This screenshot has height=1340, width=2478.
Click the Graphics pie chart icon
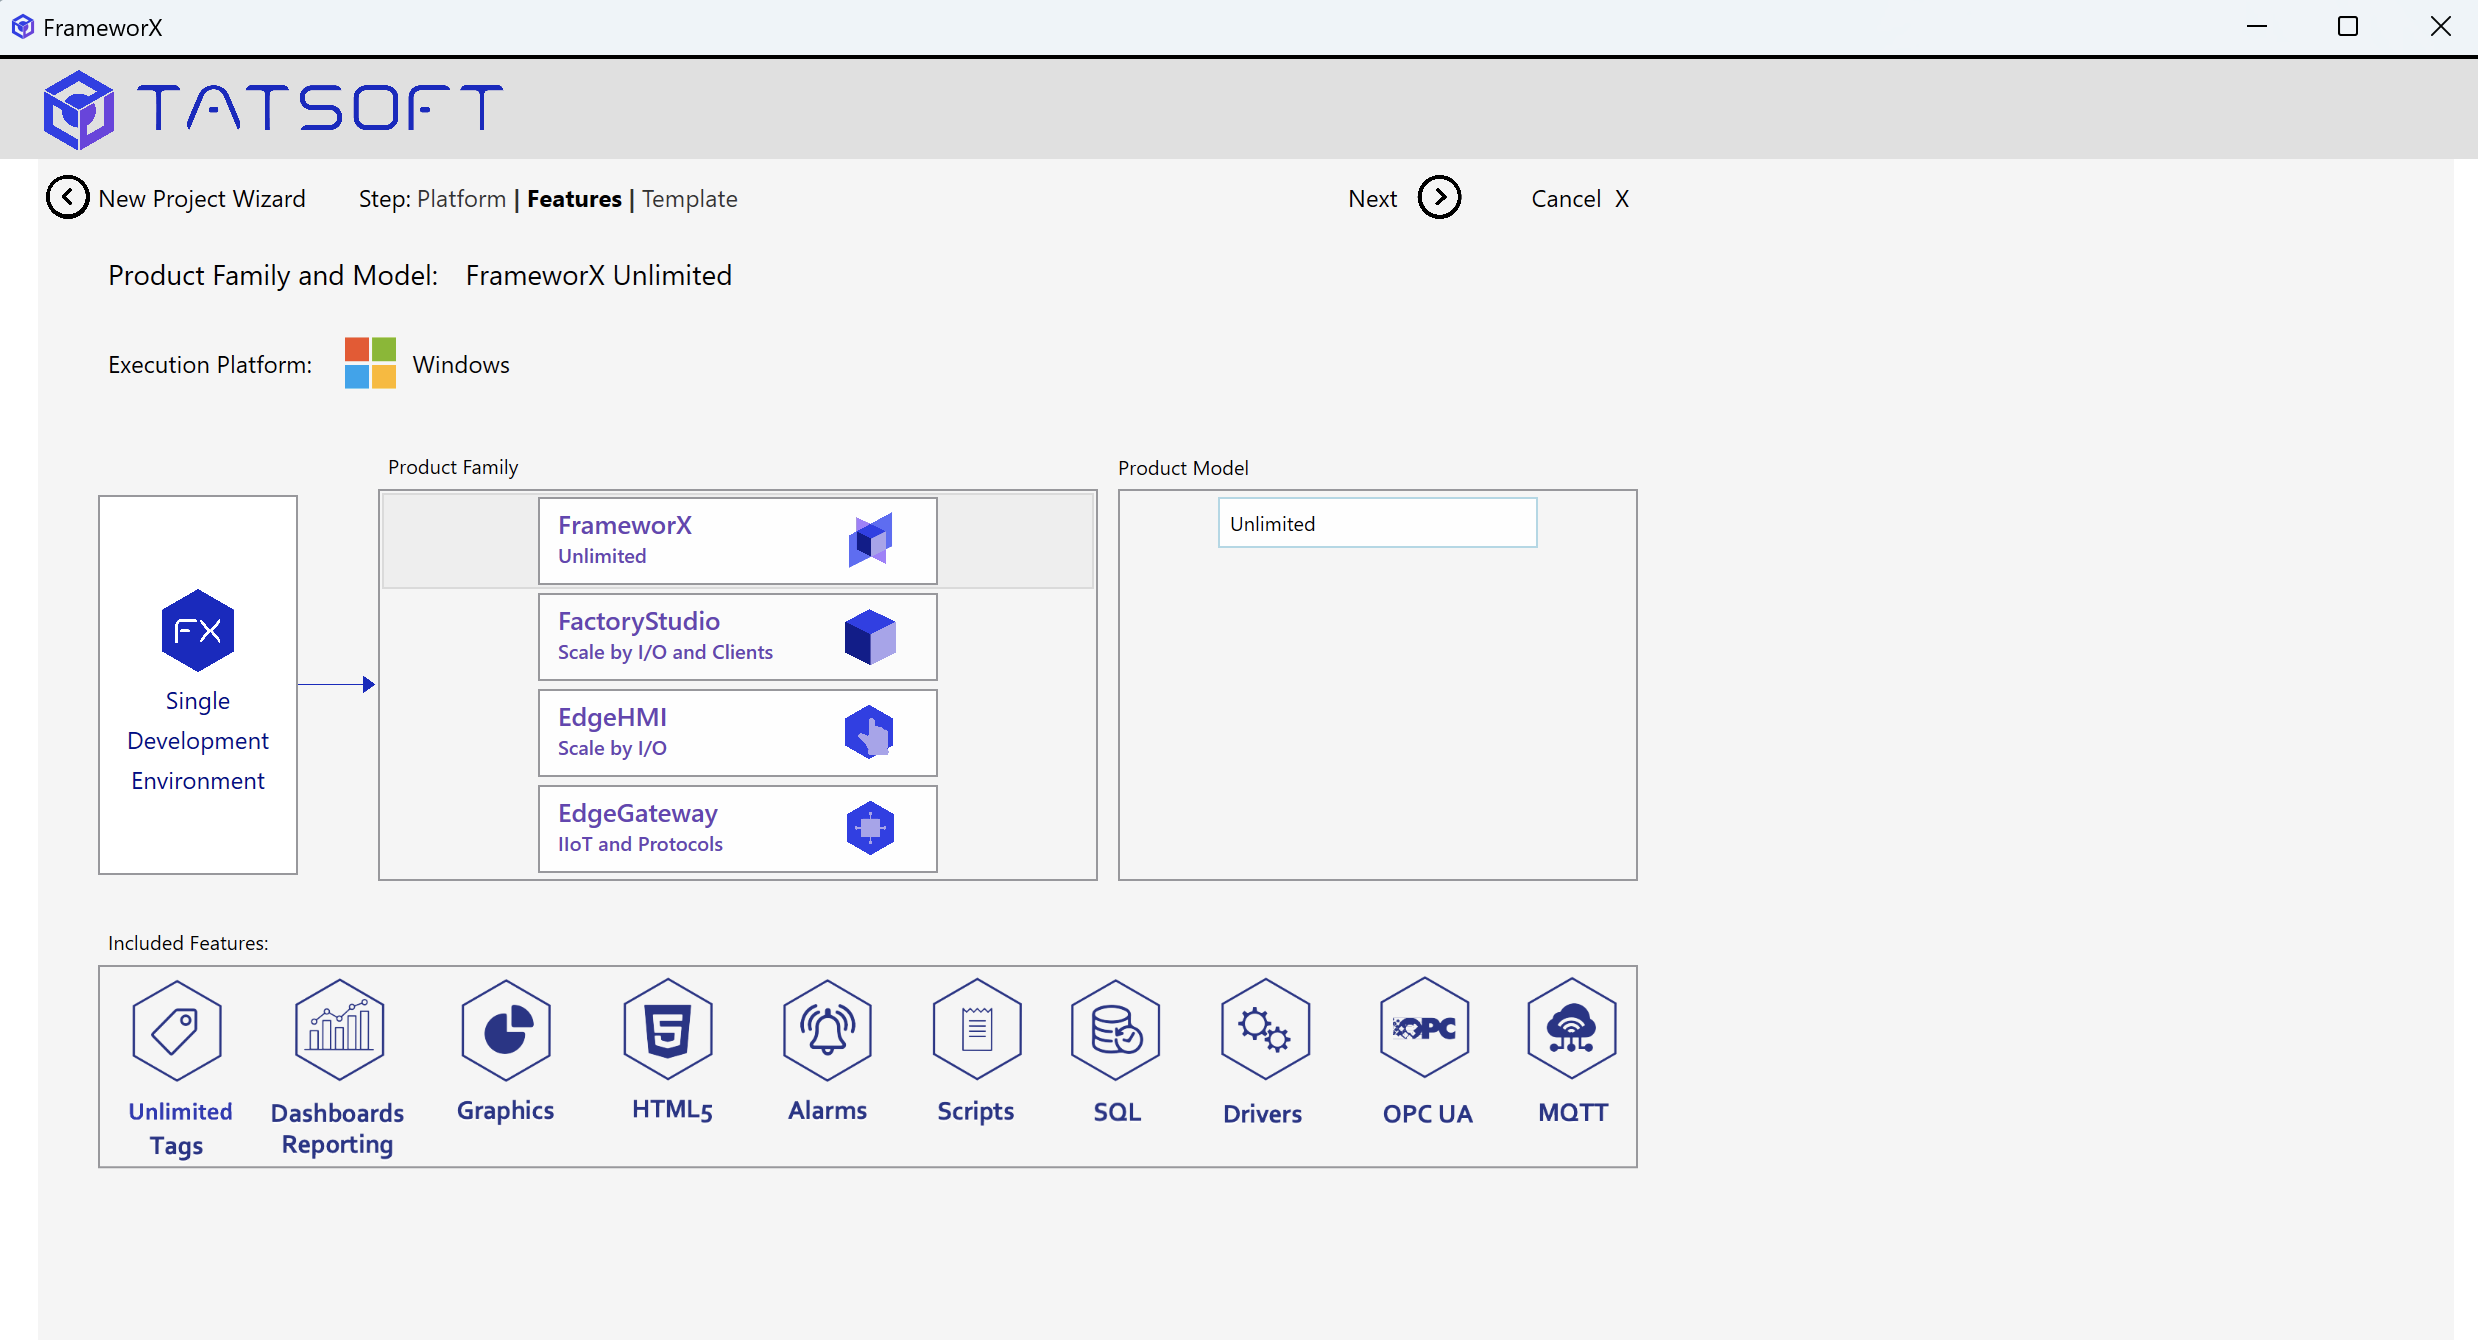coord(506,1030)
